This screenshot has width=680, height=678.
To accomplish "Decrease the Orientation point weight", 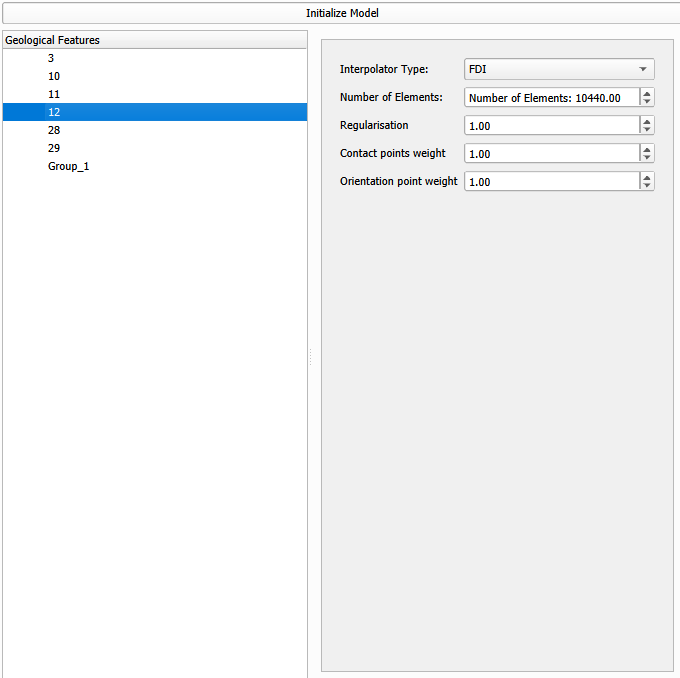I will pyautogui.click(x=647, y=186).
